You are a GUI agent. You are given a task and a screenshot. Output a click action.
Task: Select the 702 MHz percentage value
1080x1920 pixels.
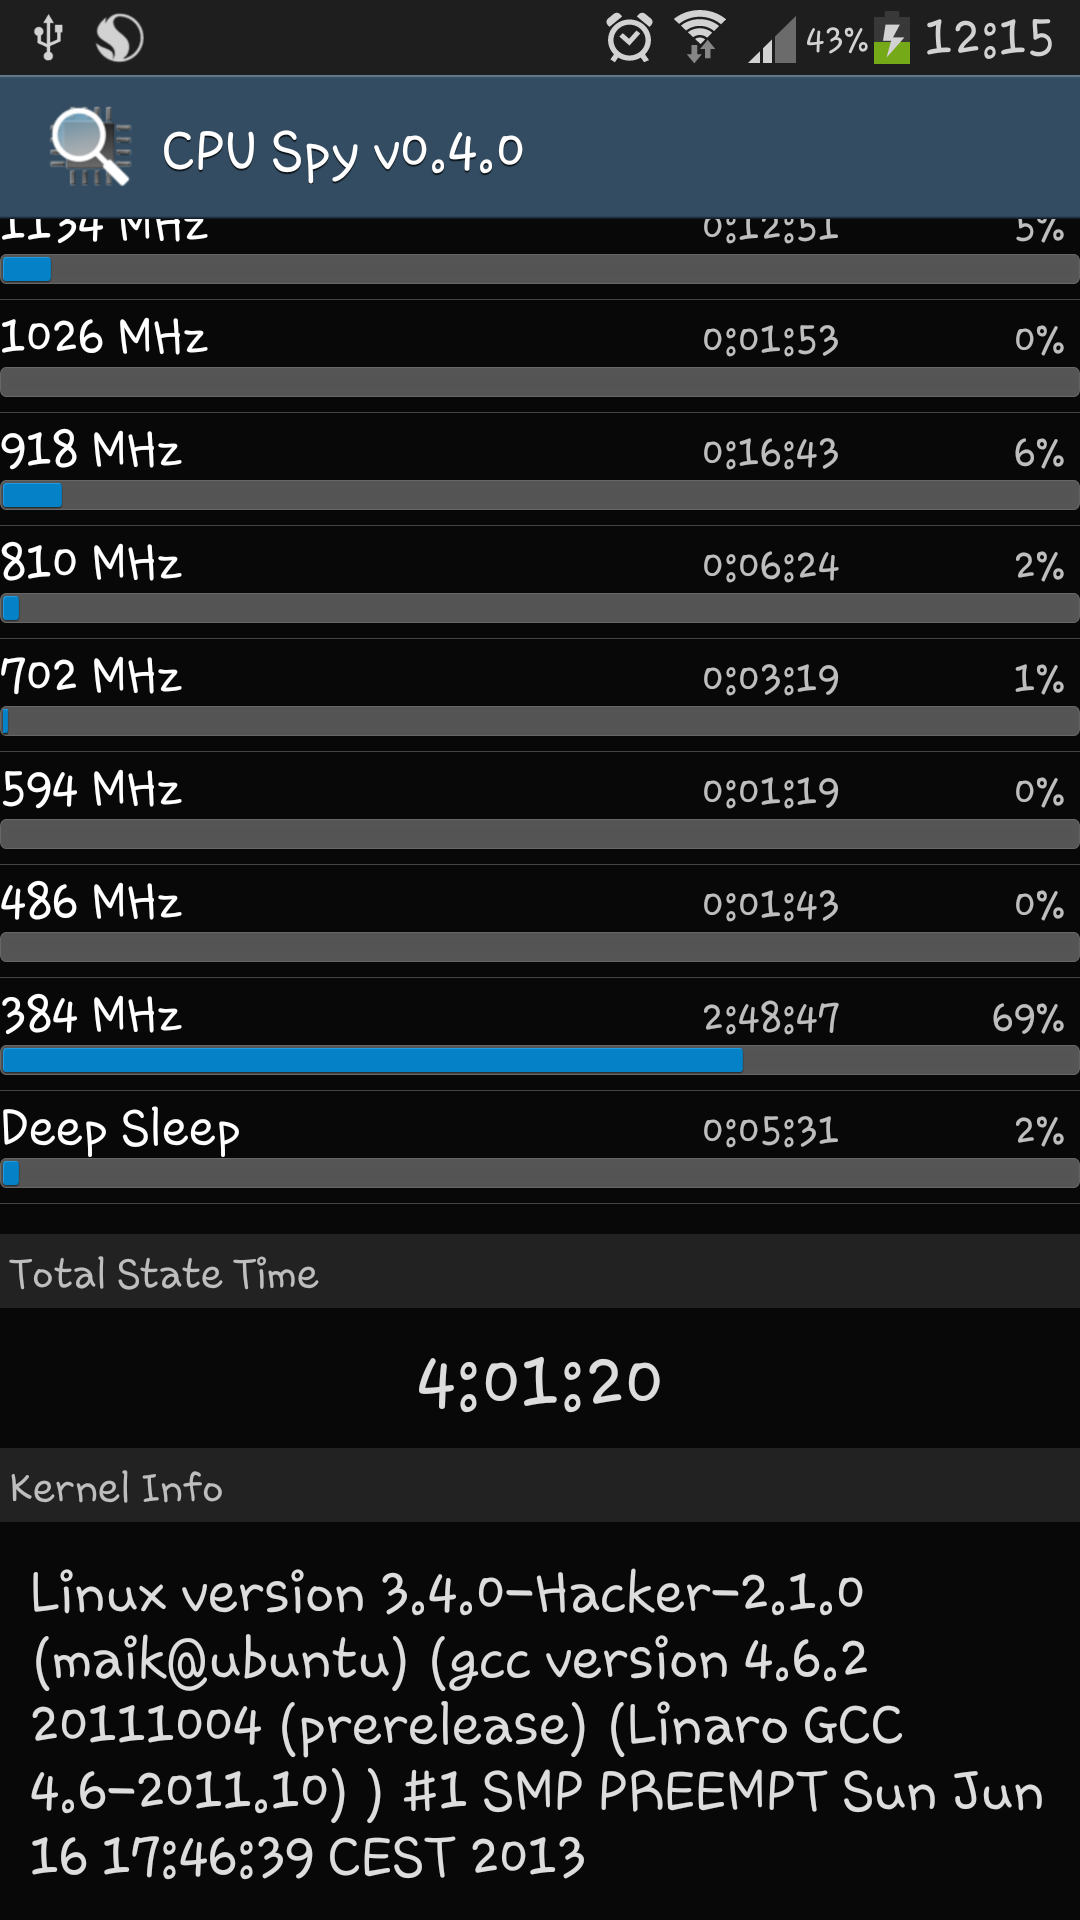1039,679
